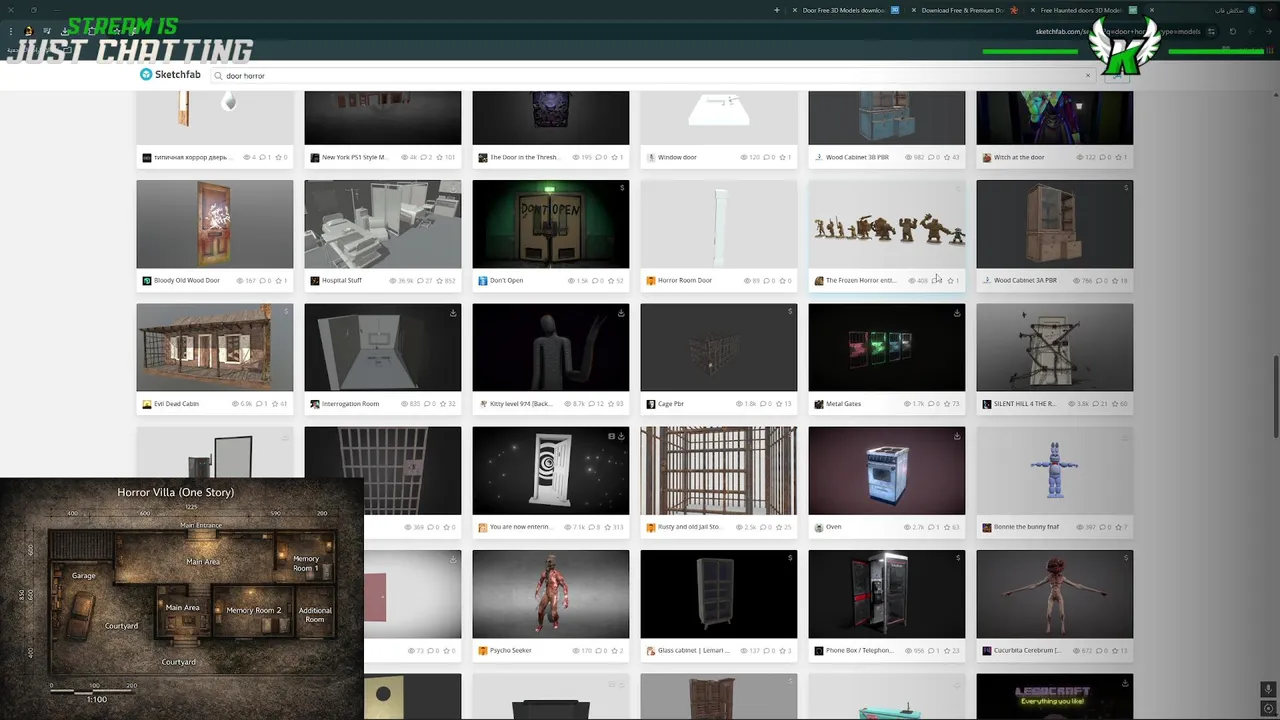Click the page vertical scrollbar thumb
This screenshot has width=1280, height=720.
[1275, 397]
